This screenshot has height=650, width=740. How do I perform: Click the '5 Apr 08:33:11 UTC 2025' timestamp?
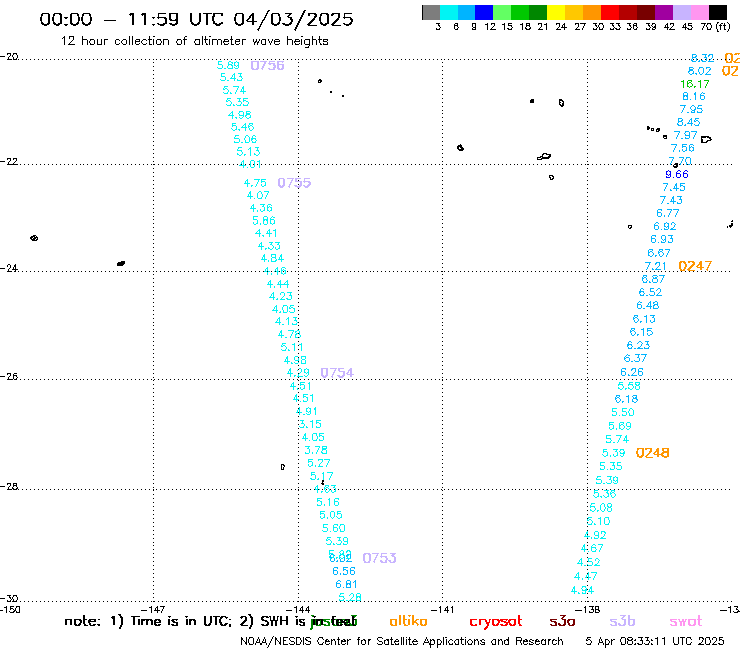coord(655,641)
